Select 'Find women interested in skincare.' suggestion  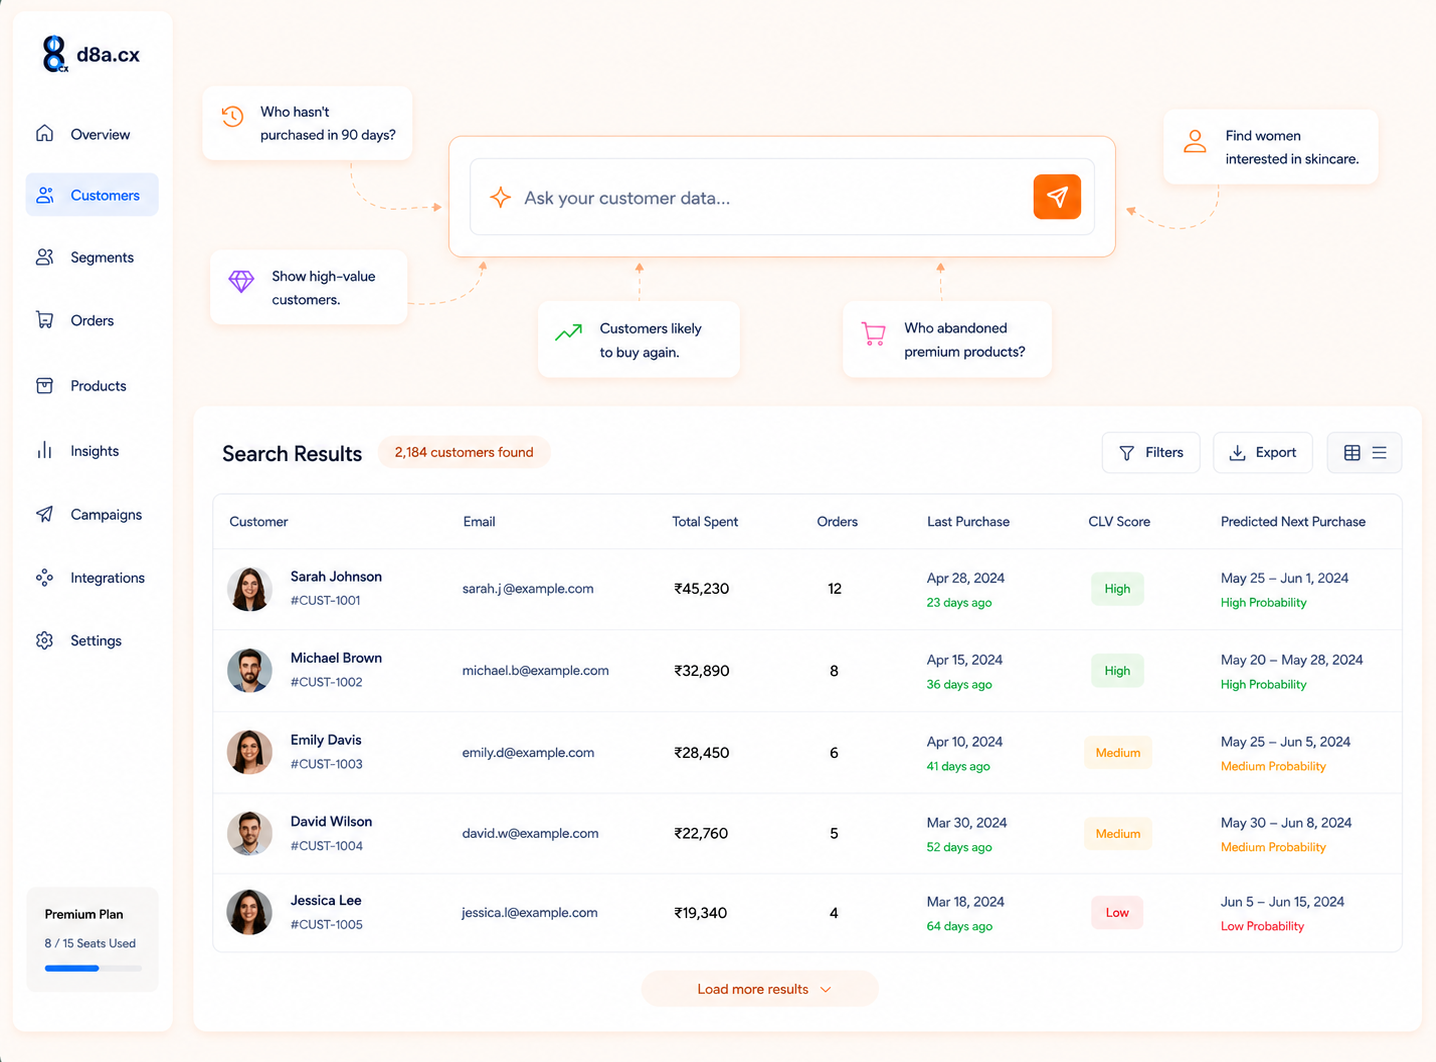tap(1271, 147)
